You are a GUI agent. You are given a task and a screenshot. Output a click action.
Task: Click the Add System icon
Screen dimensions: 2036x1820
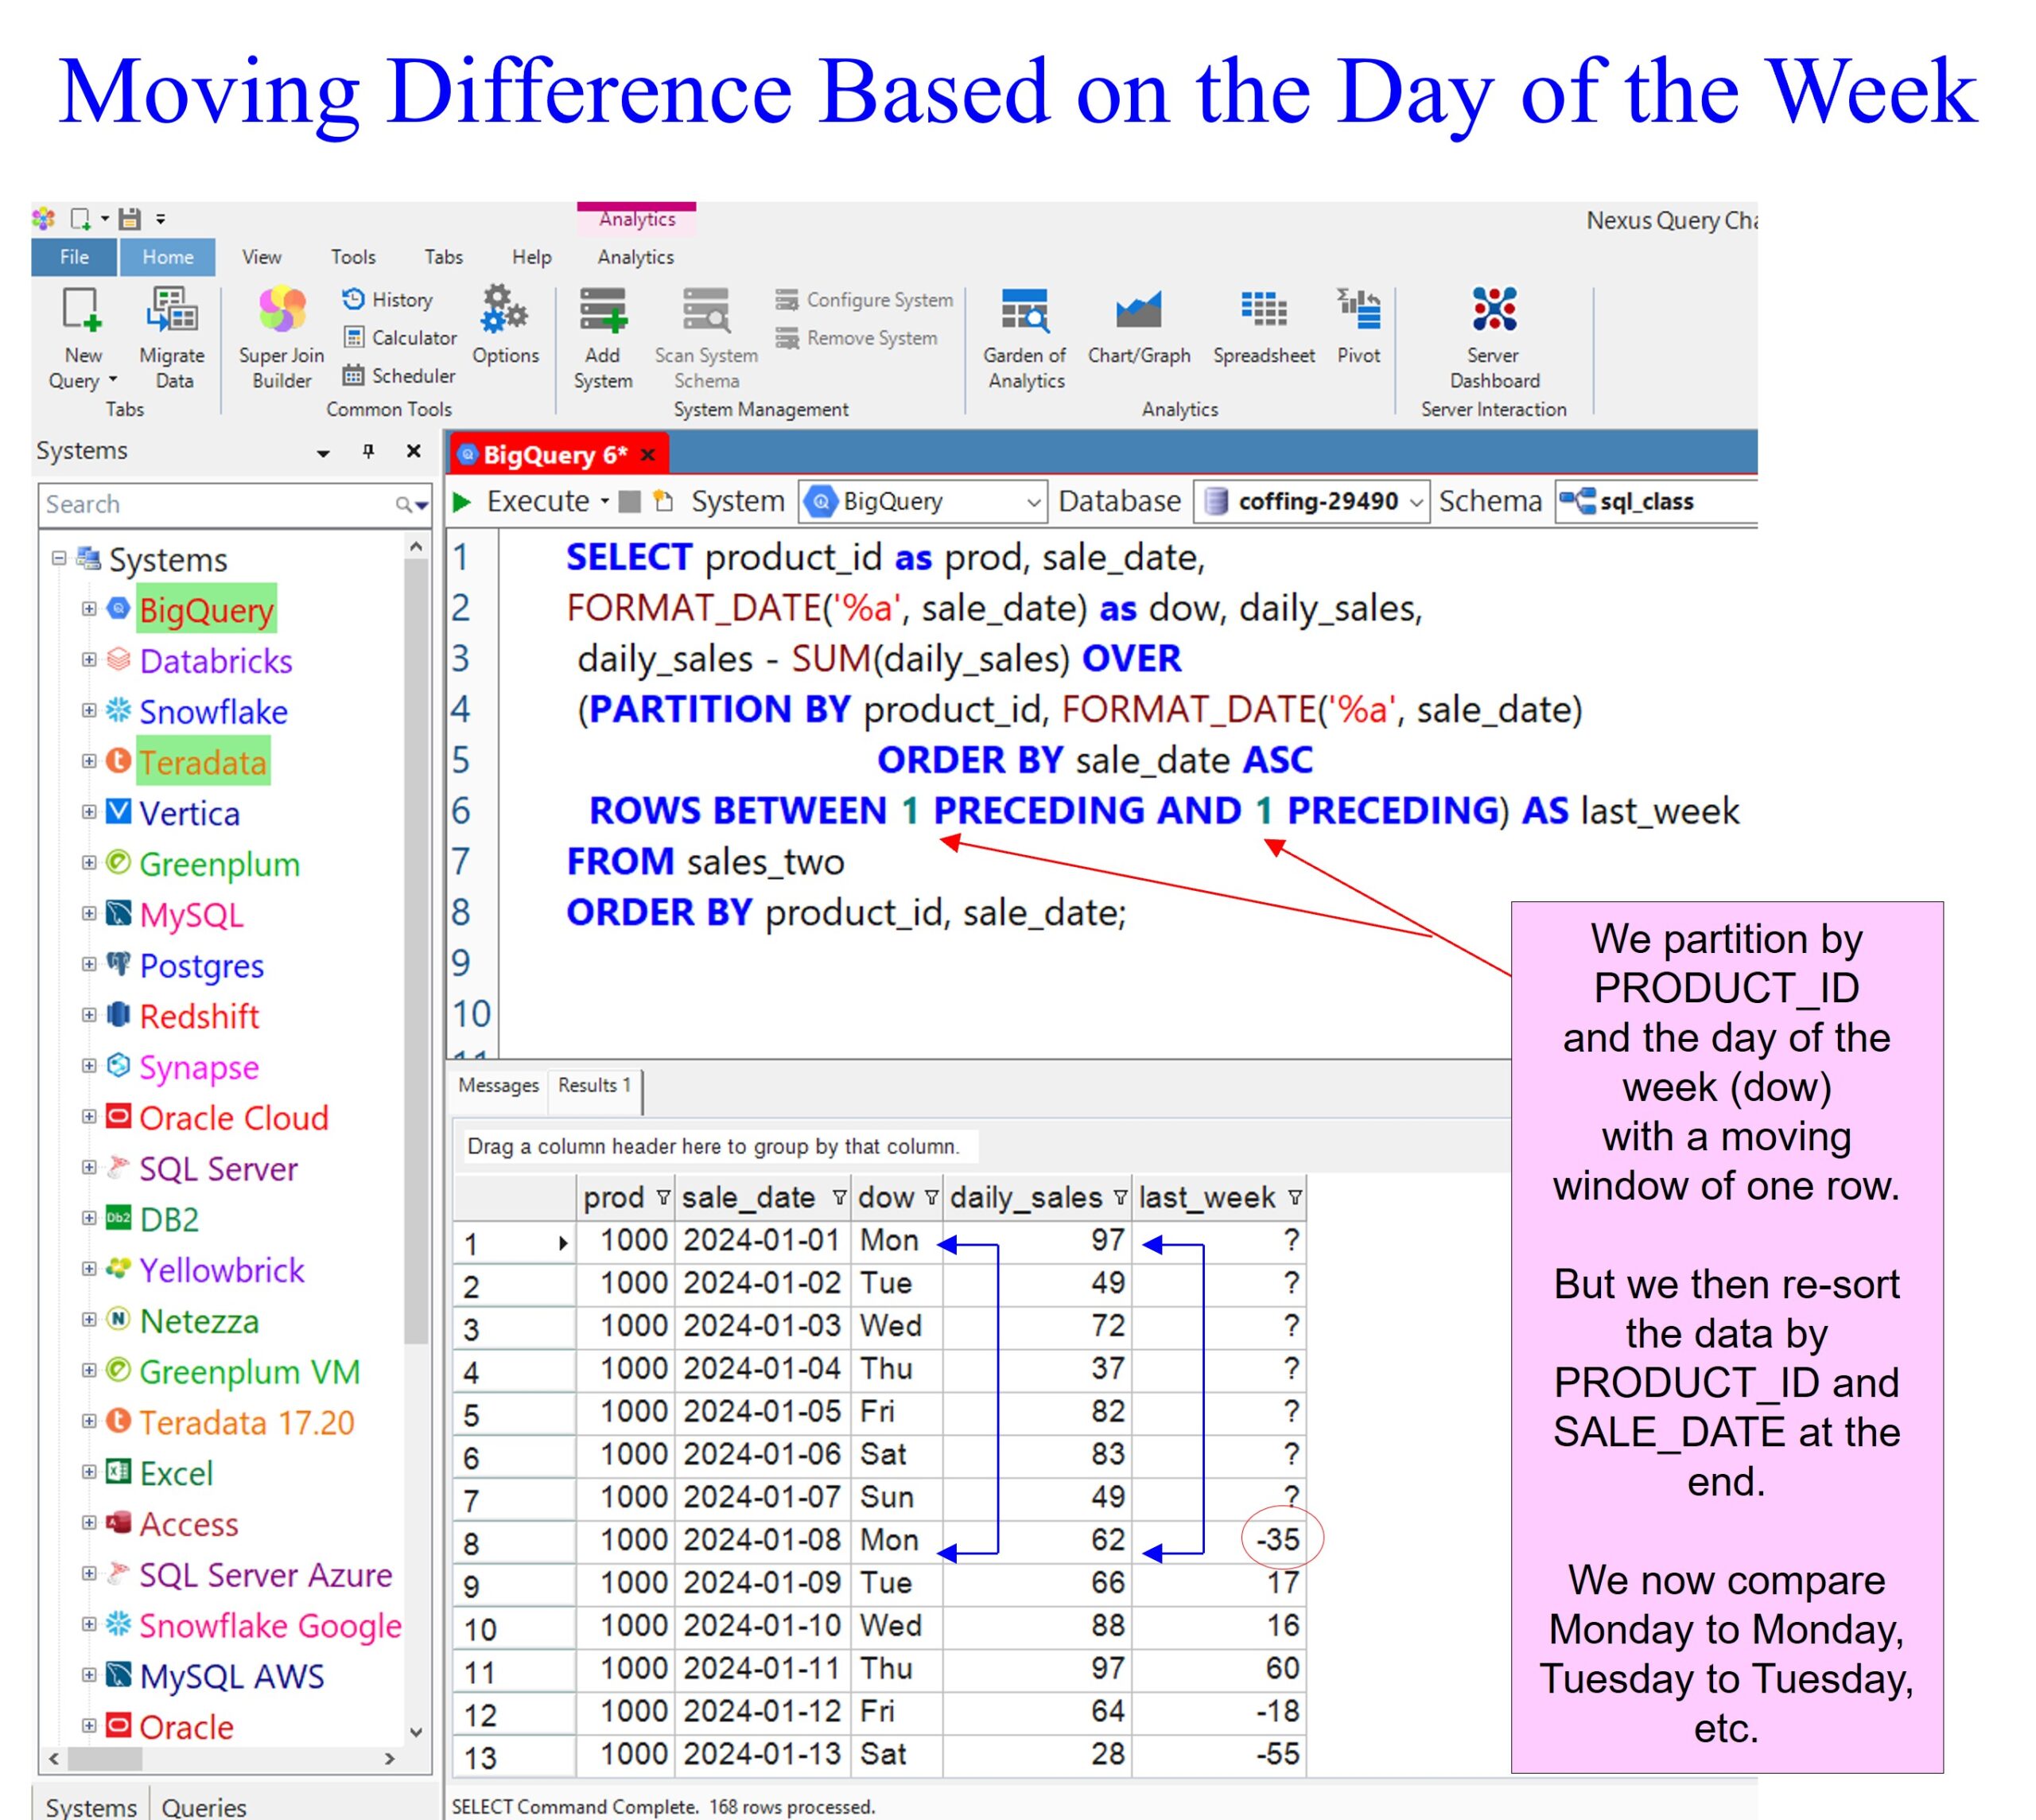tap(603, 311)
